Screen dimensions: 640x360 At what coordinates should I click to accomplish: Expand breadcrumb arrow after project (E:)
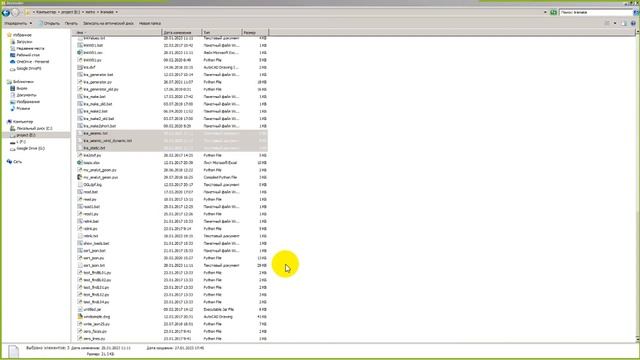tap(82, 12)
